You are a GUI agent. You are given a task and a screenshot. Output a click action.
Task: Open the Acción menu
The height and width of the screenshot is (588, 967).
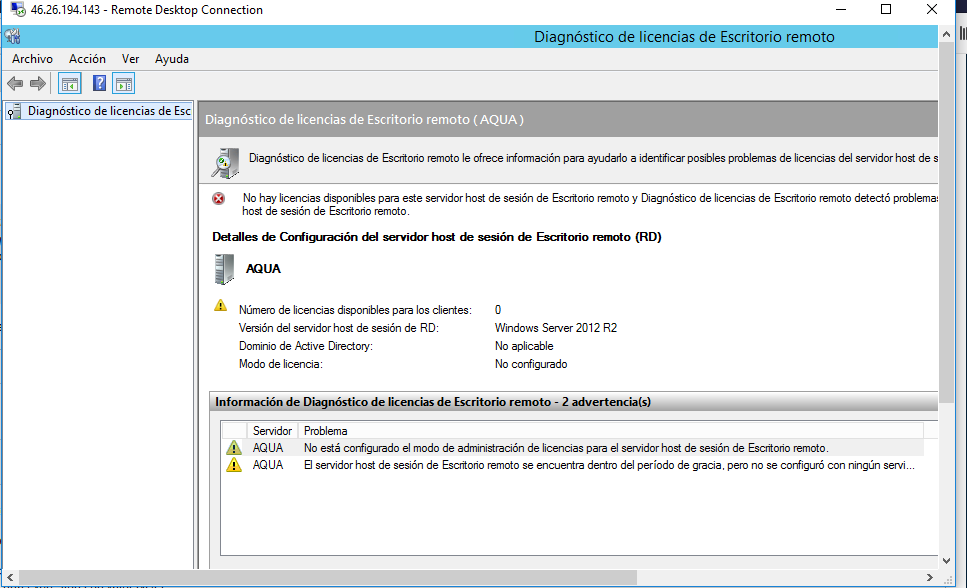click(87, 59)
